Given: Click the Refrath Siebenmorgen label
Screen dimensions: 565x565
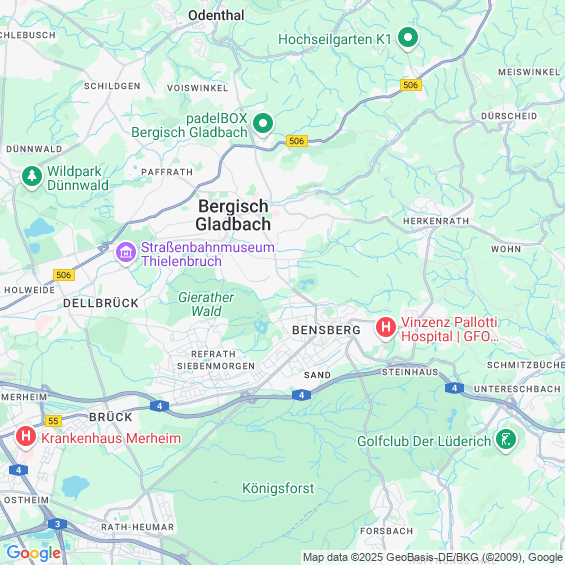Looking at the screenshot, I should (216, 360).
